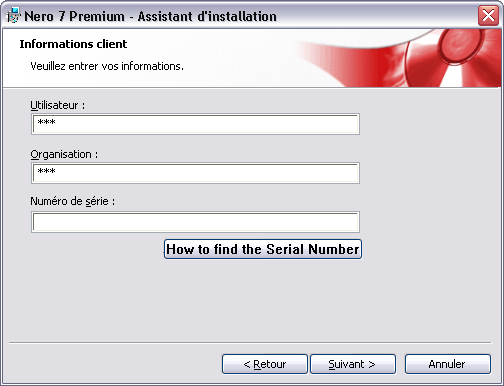Close the Nero 7 Premium installation wizard
Viewport: 504px width, 386px height.
coord(488,15)
